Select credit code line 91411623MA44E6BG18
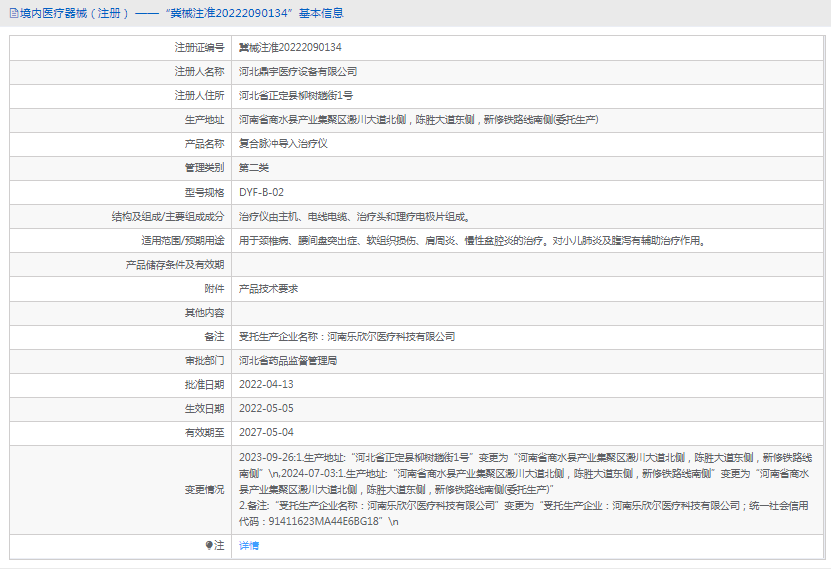Viewport: 831px width, 569px height. point(319,522)
